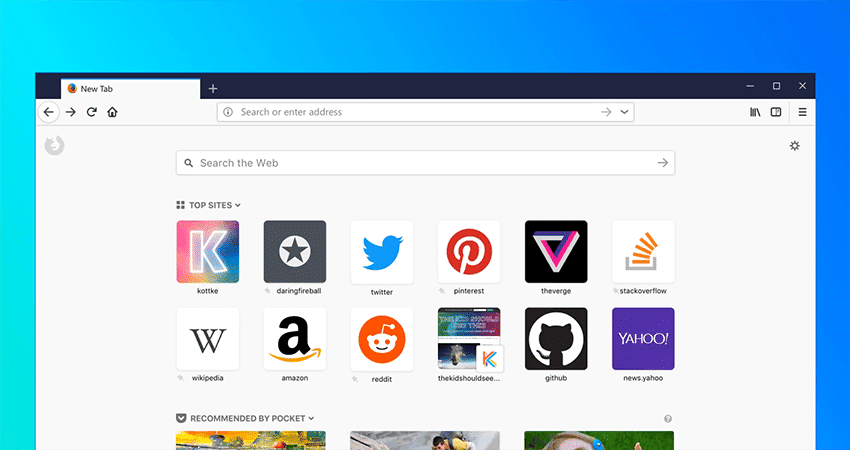This screenshot has height=450, width=850.
Task: Click the Pocket help question mark icon
Action: pos(668,419)
